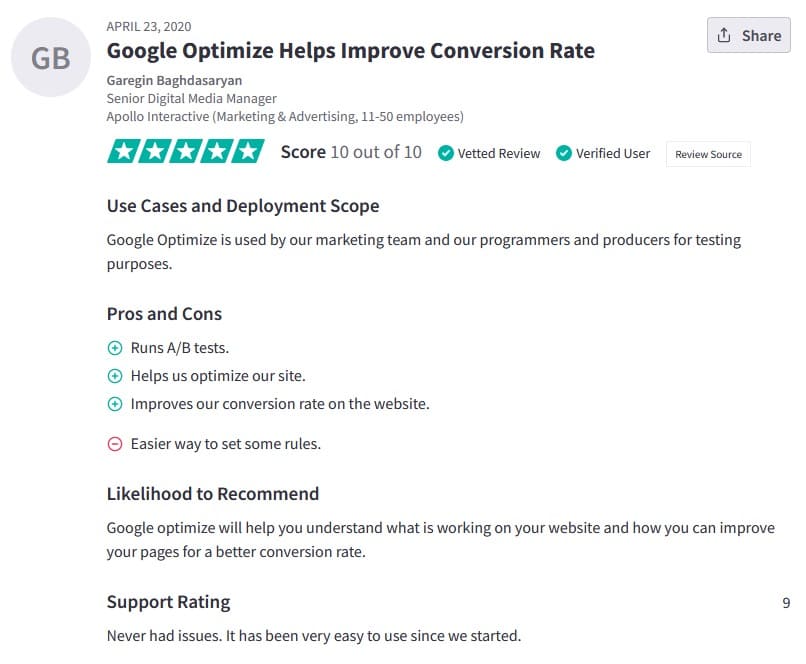
Task: Click the third green rating star
Action: [x=186, y=151]
